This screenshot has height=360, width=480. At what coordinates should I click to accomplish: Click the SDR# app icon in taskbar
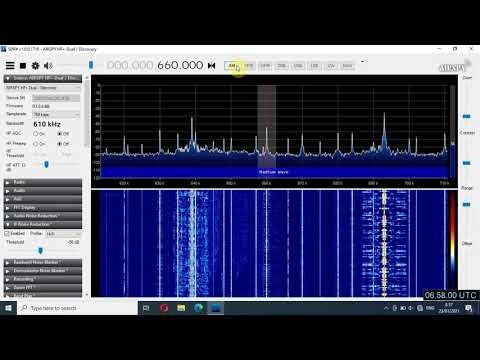point(216,308)
